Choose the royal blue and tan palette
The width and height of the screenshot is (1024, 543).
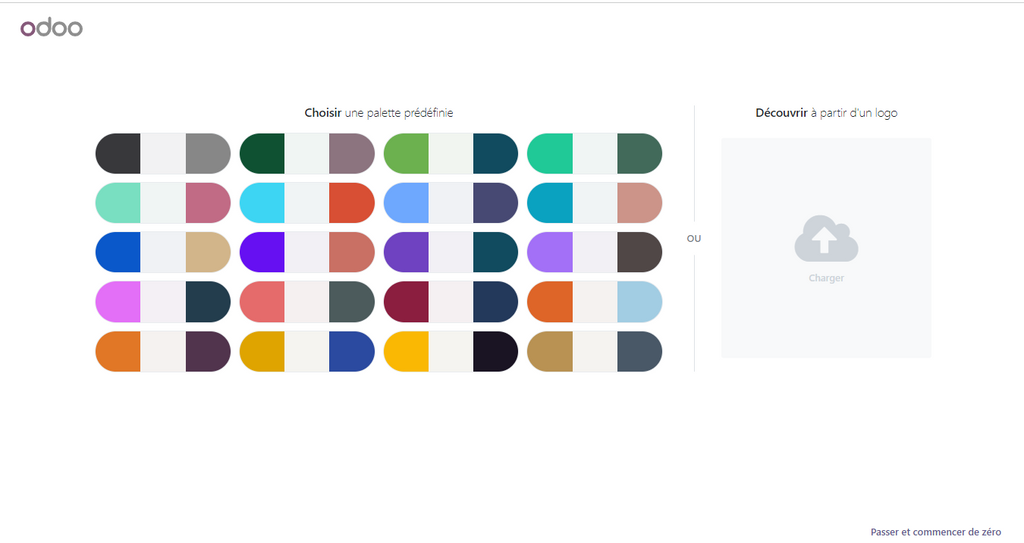point(163,252)
